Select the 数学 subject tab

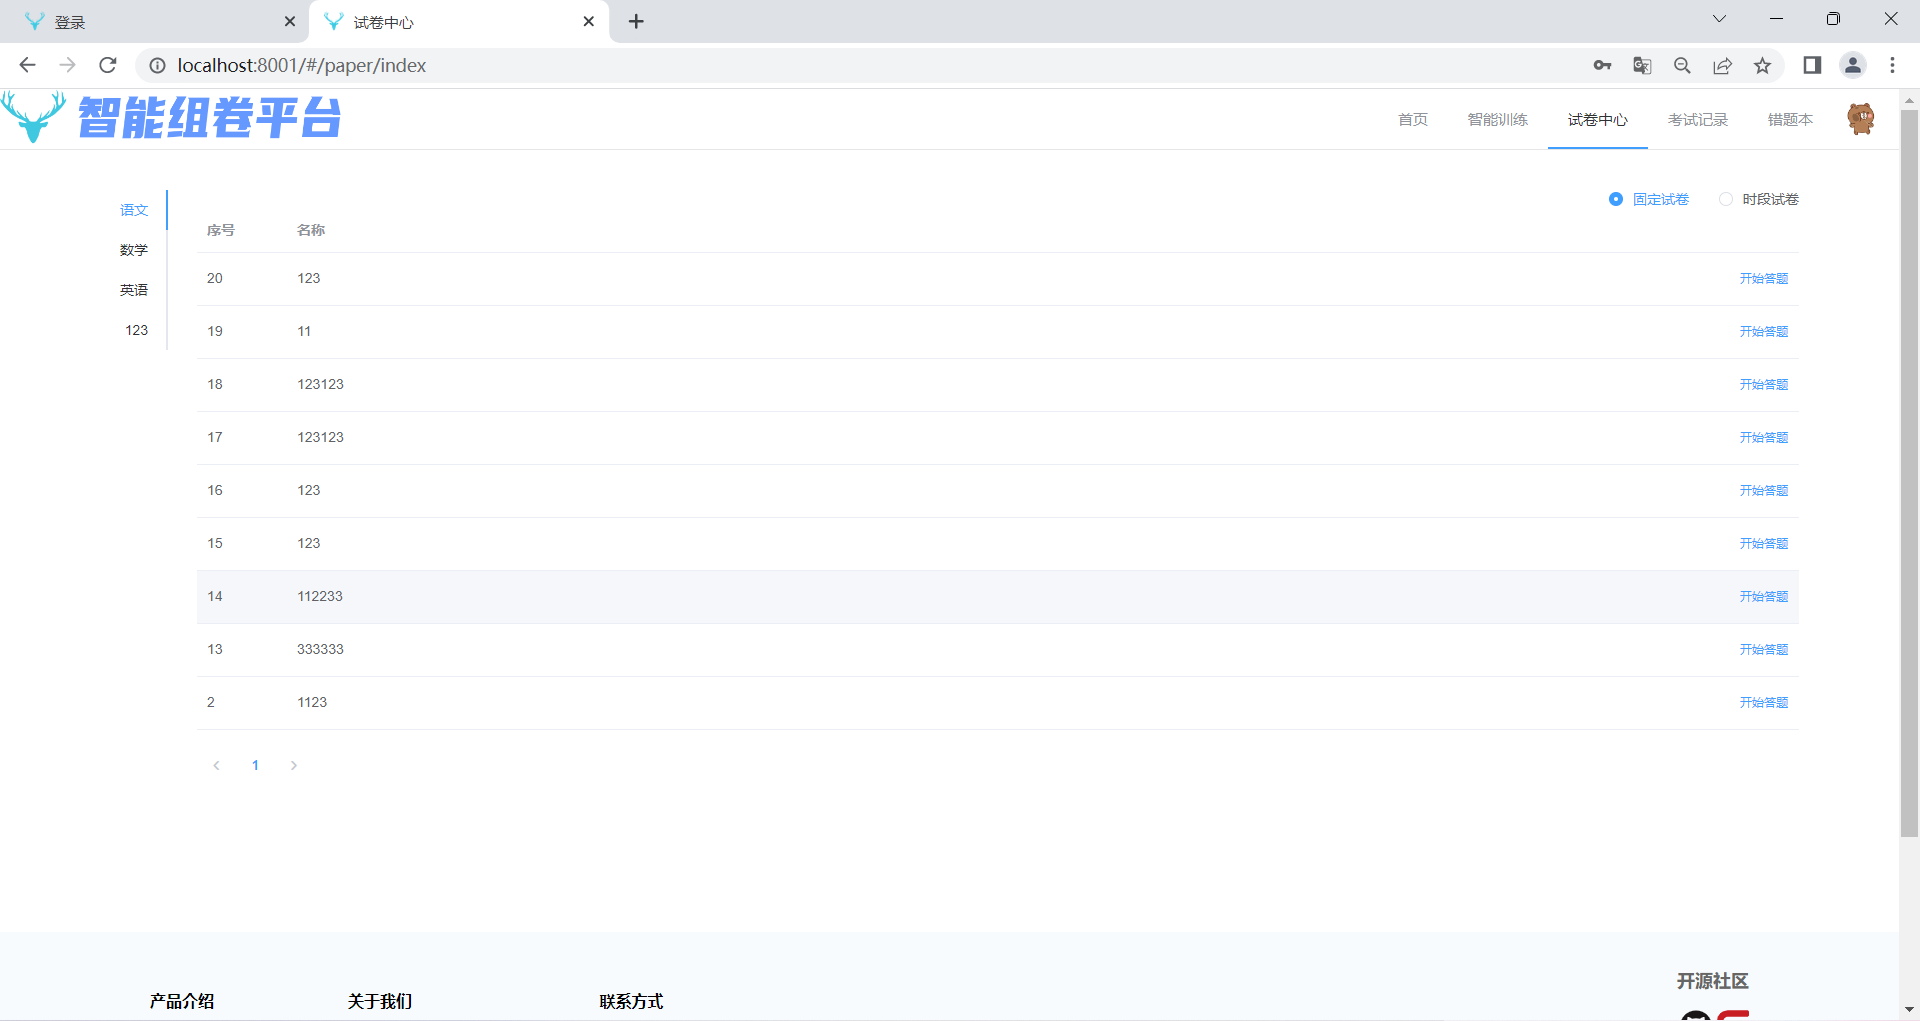(x=134, y=250)
